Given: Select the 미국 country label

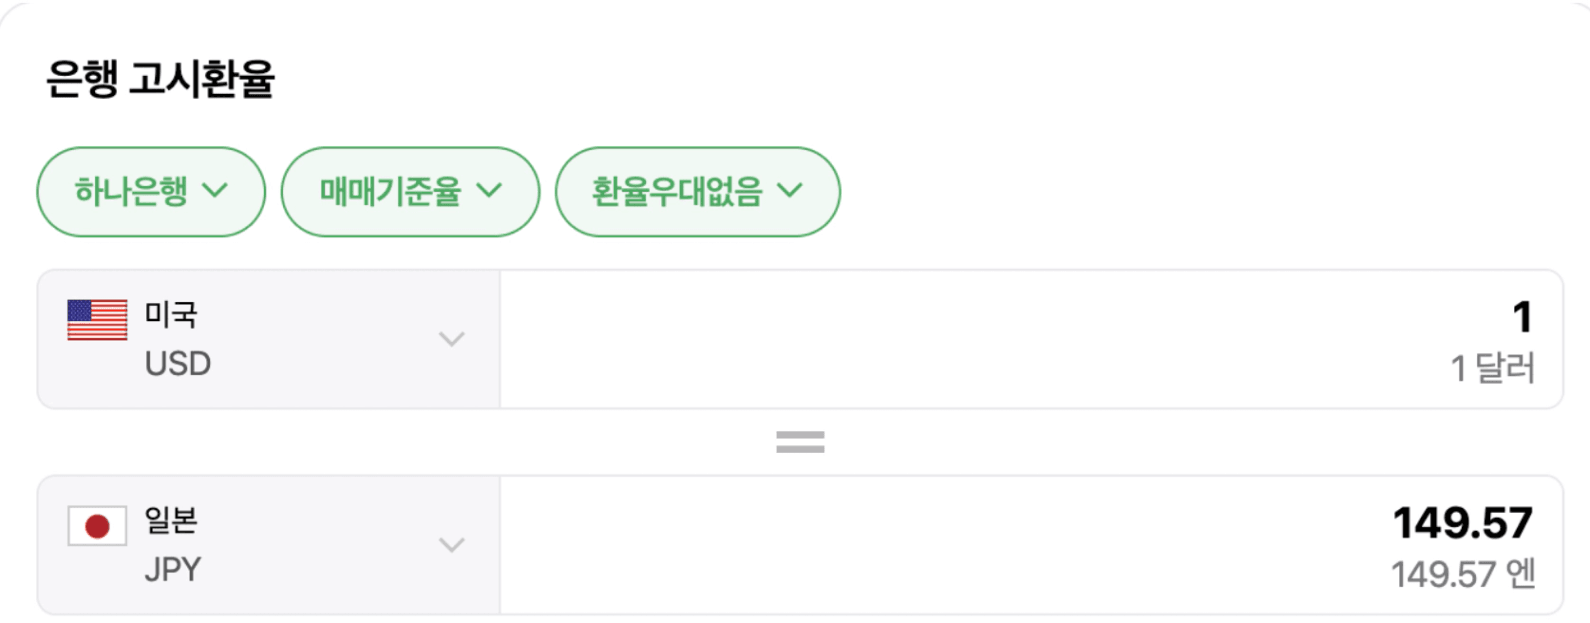Looking at the screenshot, I should coord(171,314).
